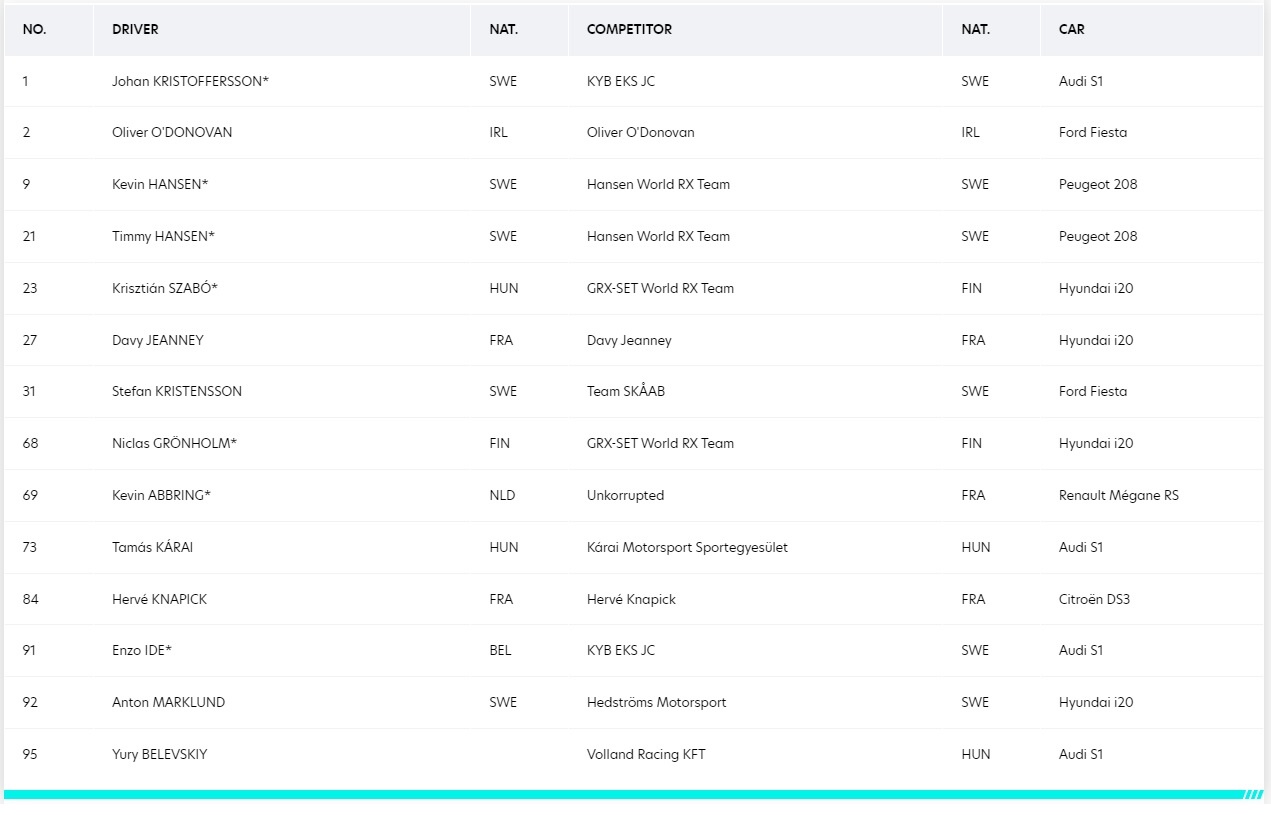Click the COMPETITOR column header
The height and width of the screenshot is (815, 1271).
[629, 29]
